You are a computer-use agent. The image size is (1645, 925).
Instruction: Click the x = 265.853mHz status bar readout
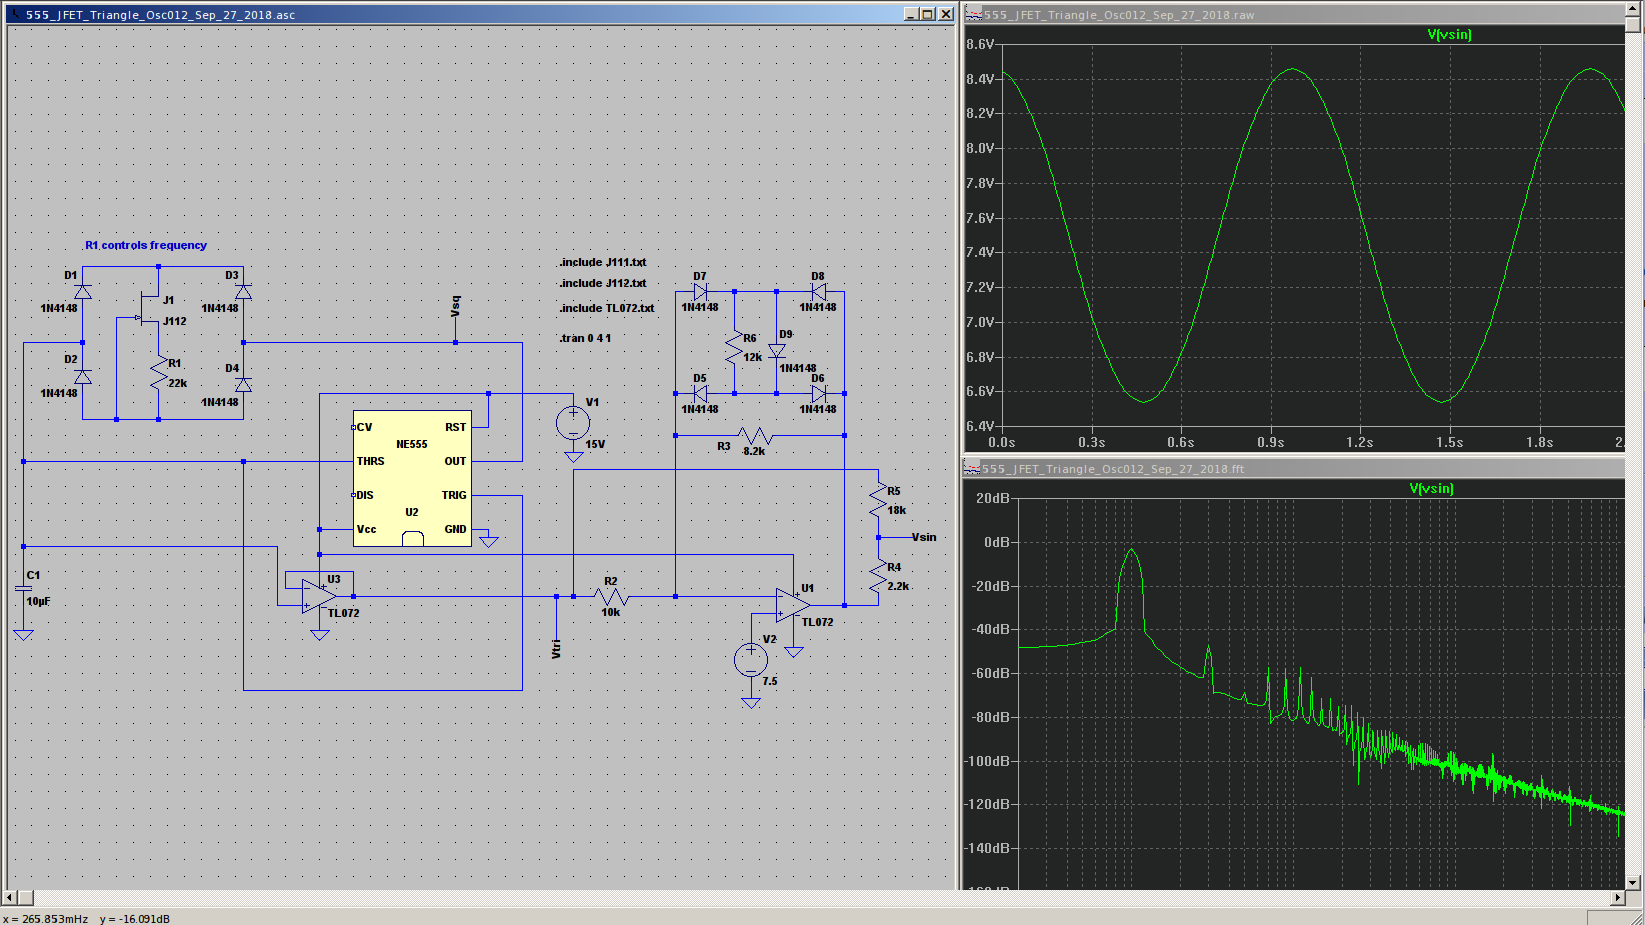tap(46, 919)
